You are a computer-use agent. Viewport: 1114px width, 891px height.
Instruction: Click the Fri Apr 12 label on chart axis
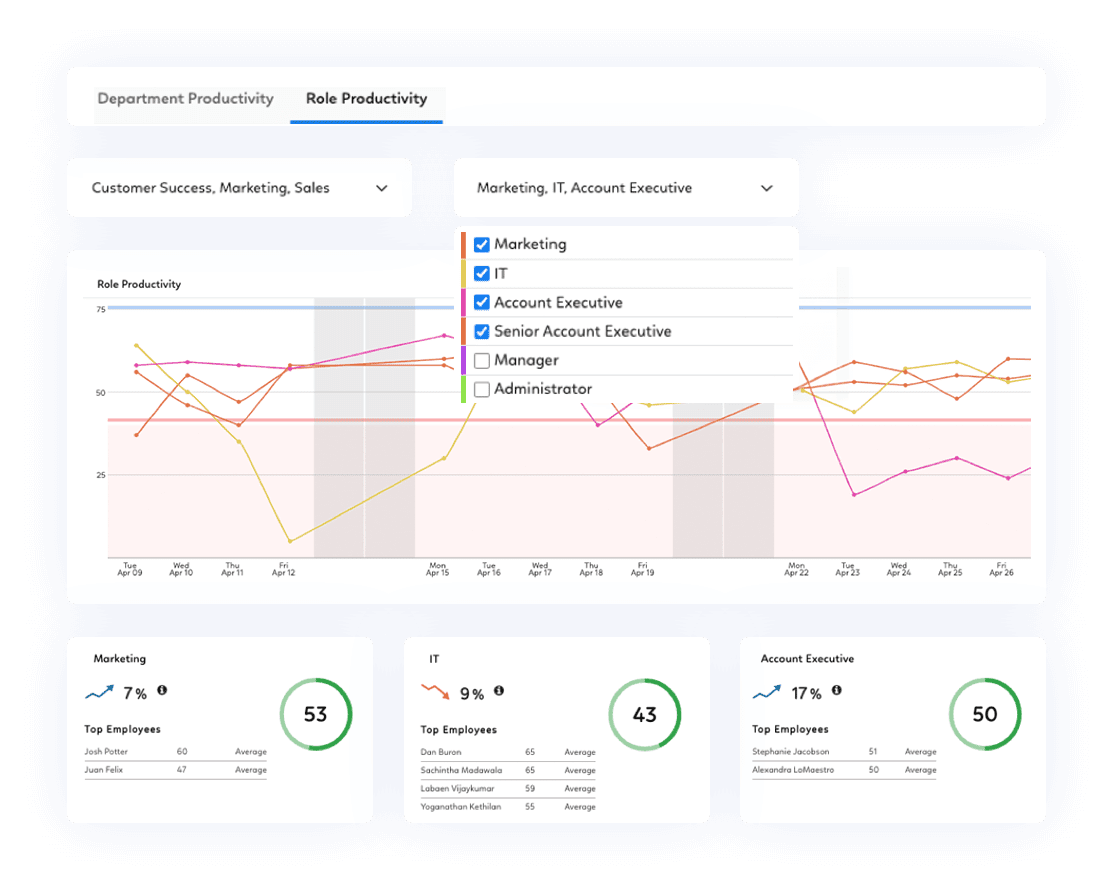283,569
